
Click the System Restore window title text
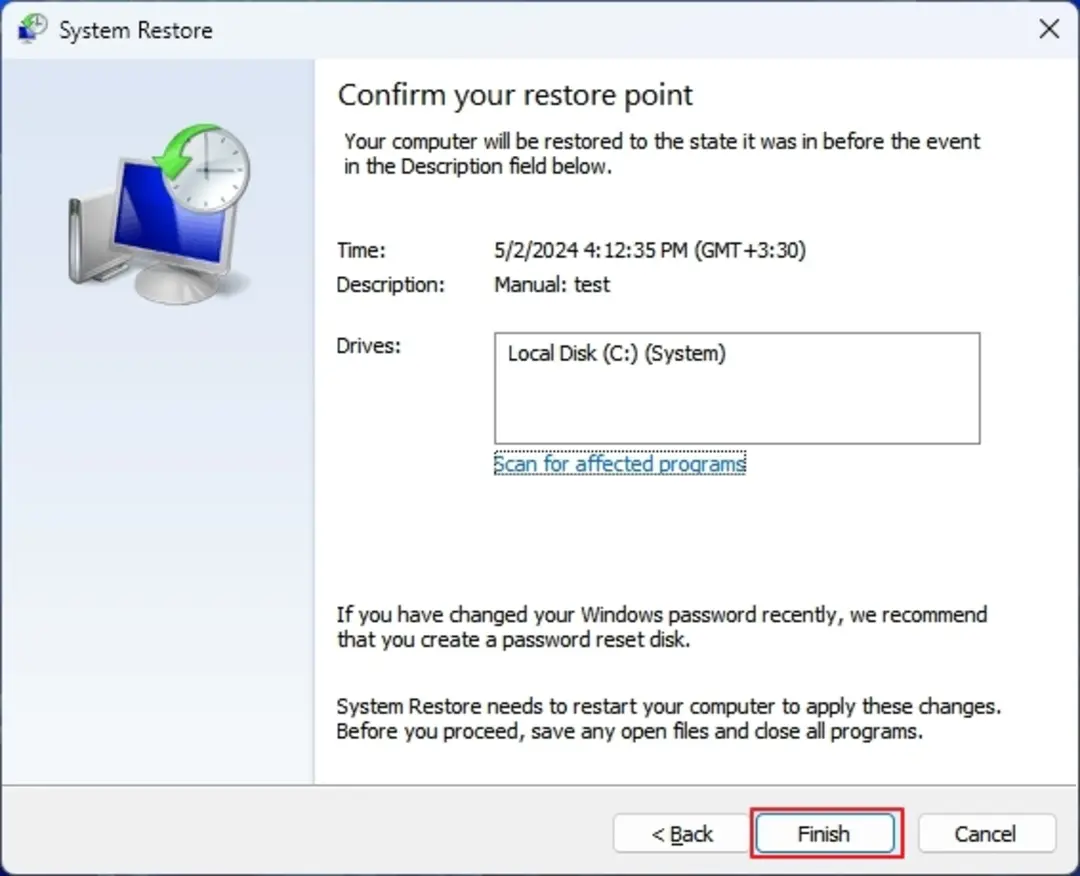(136, 30)
